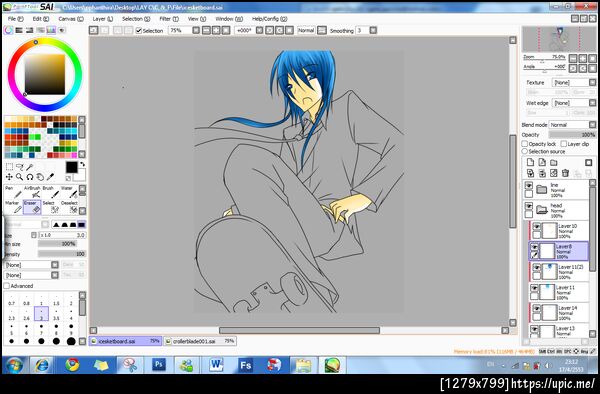Screen dimensions: 600x394
Task: Hide Layer 14 with eye icon
Action: (536, 309)
